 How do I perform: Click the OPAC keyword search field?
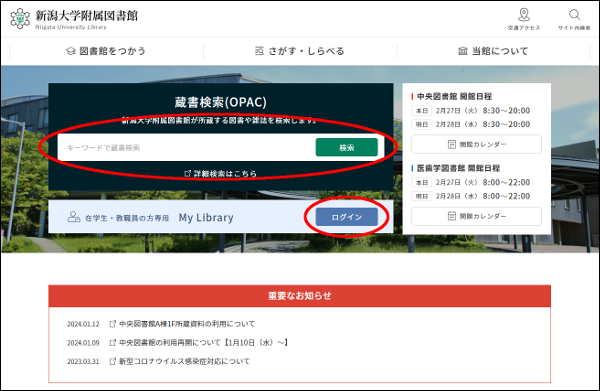(186, 148)
